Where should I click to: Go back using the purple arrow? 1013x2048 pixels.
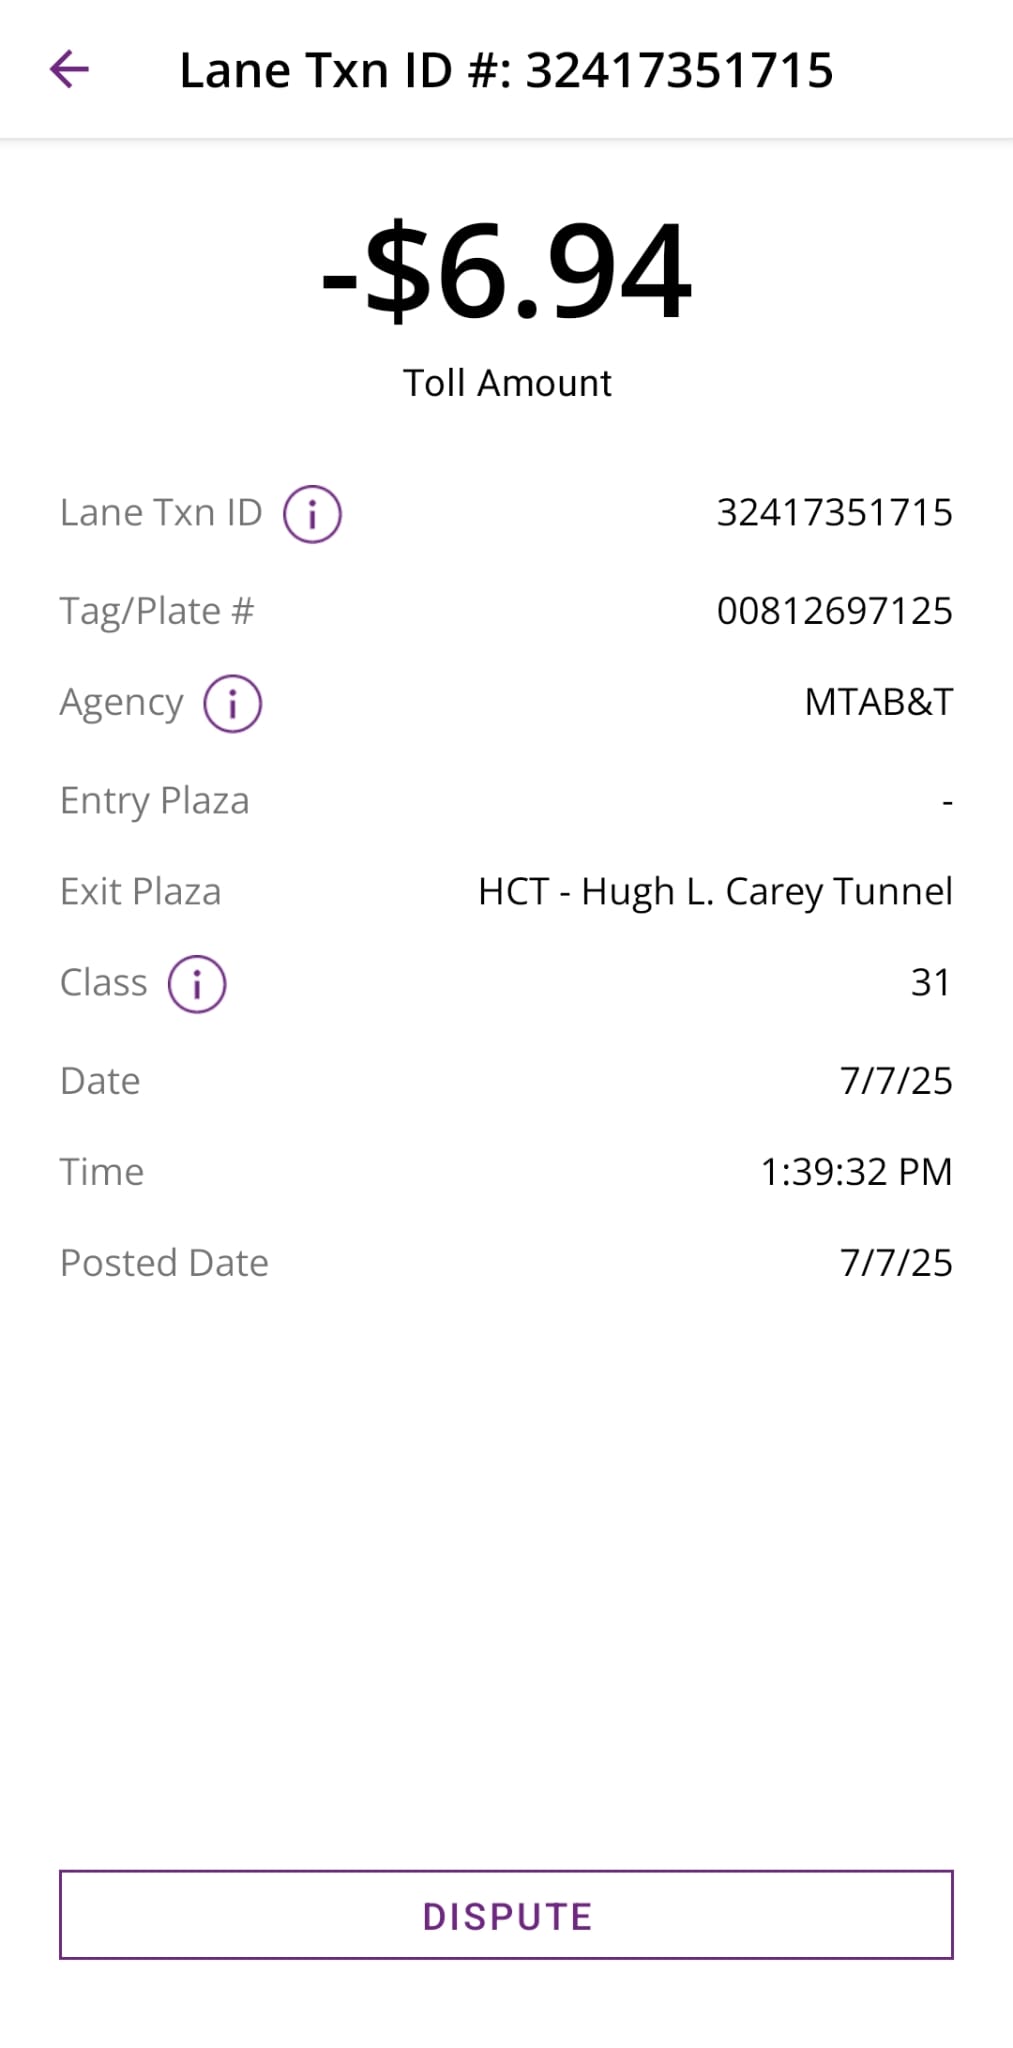[69, 70]
